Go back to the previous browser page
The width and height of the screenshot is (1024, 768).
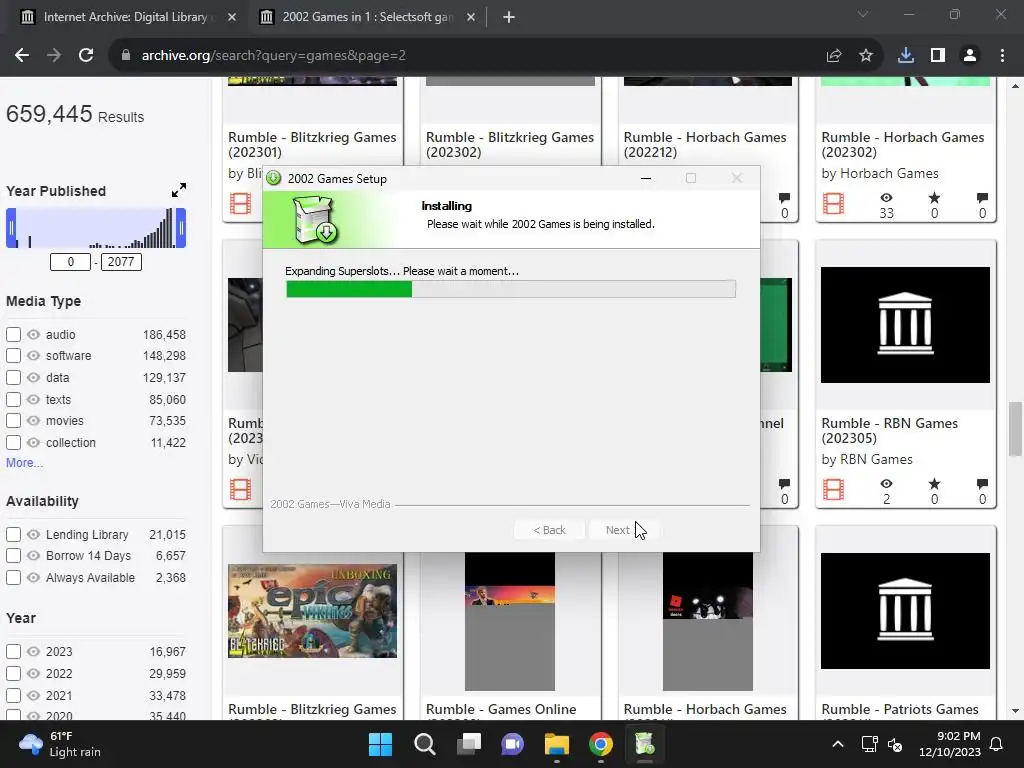pyautogui.click(x=22, y=56)
